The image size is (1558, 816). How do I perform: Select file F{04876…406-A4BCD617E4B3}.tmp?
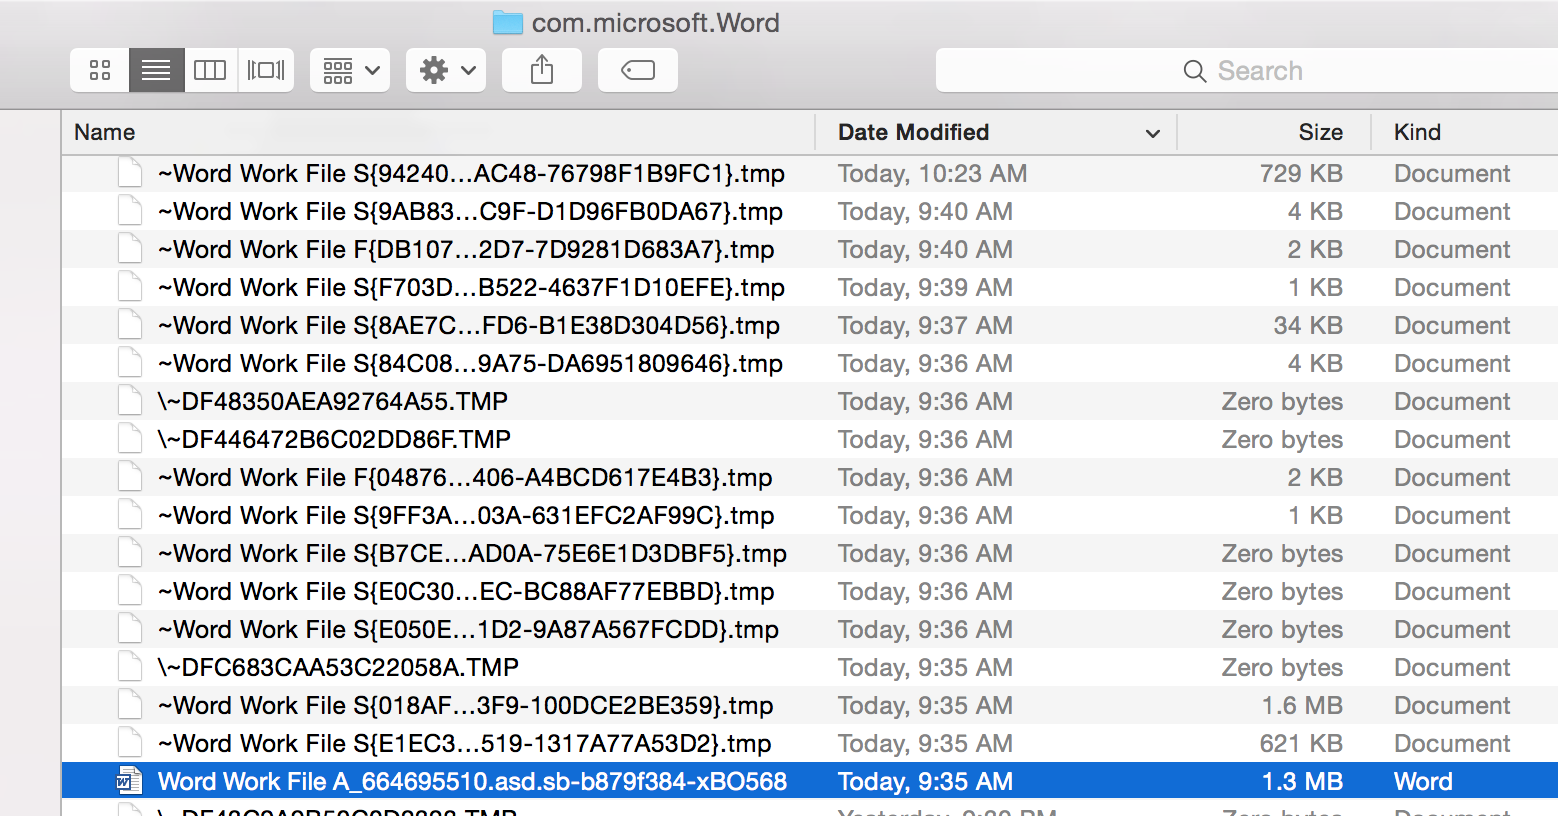[465, 478]
